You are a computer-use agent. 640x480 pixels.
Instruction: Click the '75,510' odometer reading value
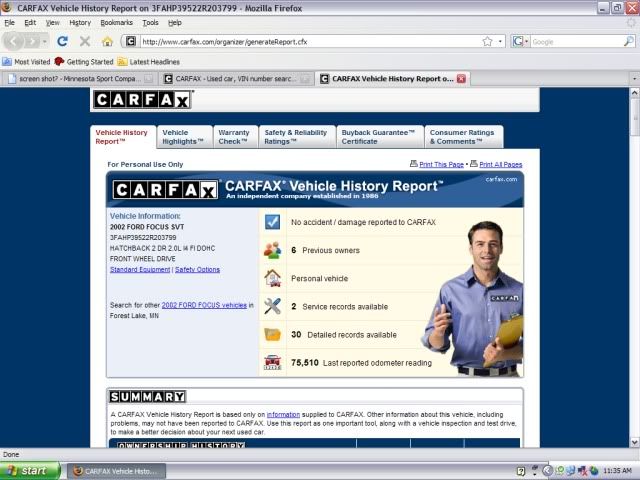click(x=304, y=362)
